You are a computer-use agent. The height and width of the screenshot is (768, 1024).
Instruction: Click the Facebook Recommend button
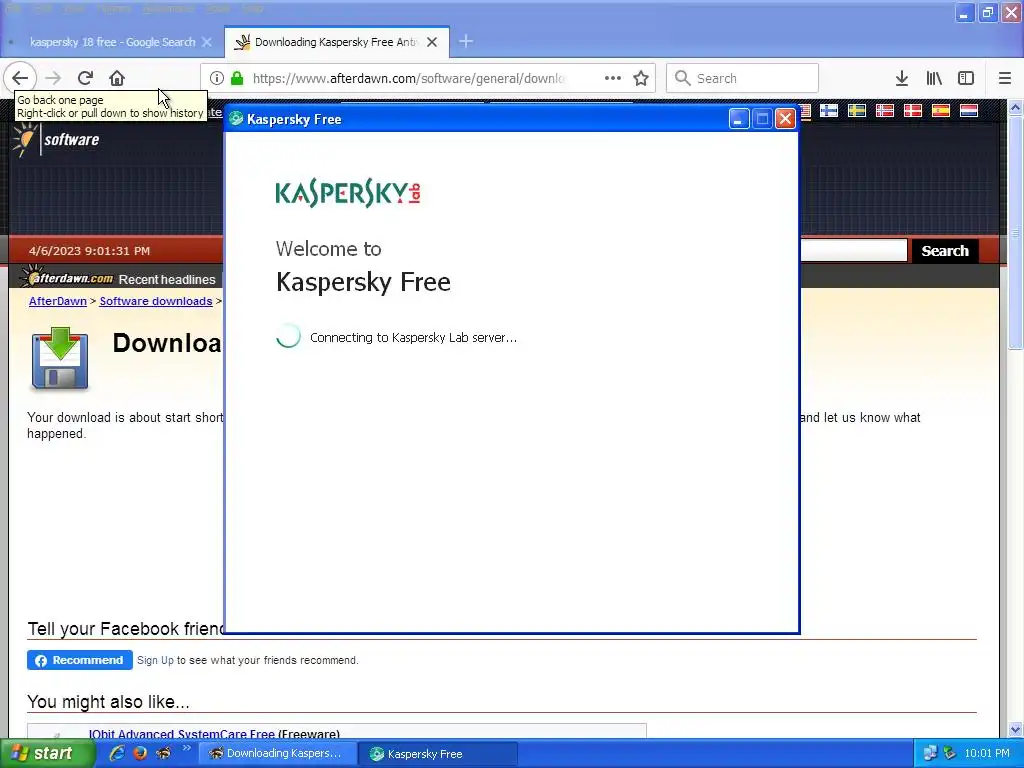80,660
